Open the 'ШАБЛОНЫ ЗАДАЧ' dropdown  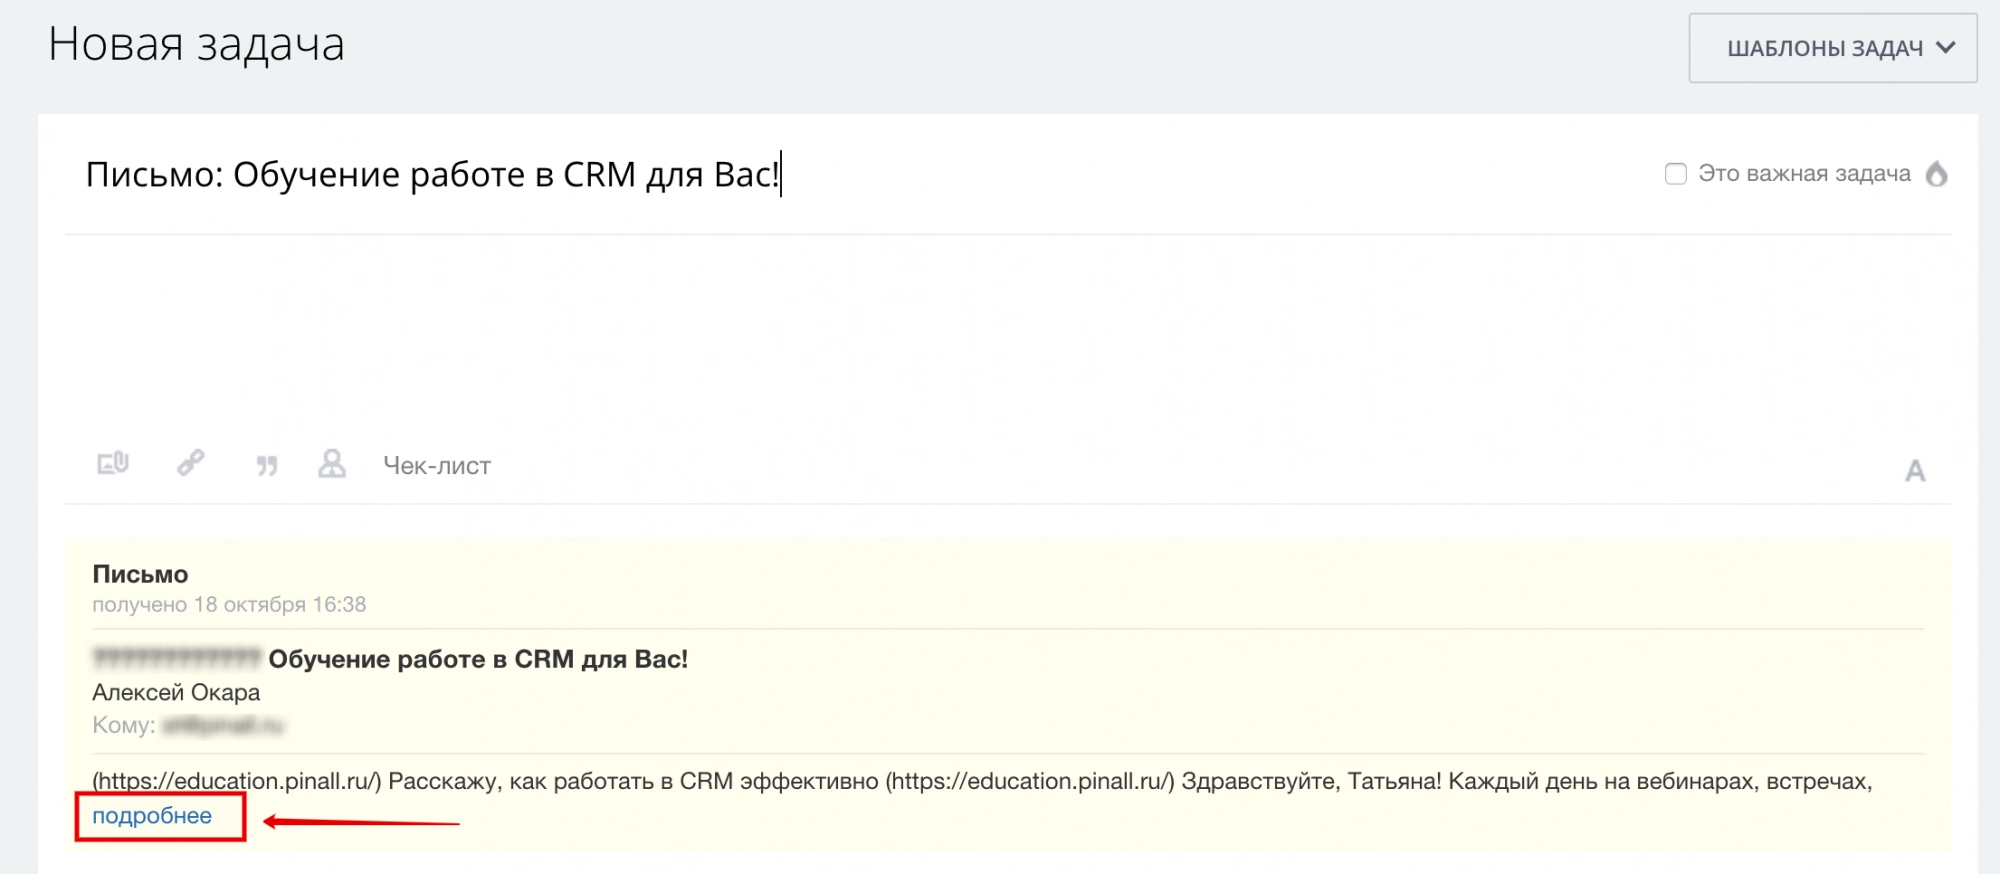click(1832, 48)
